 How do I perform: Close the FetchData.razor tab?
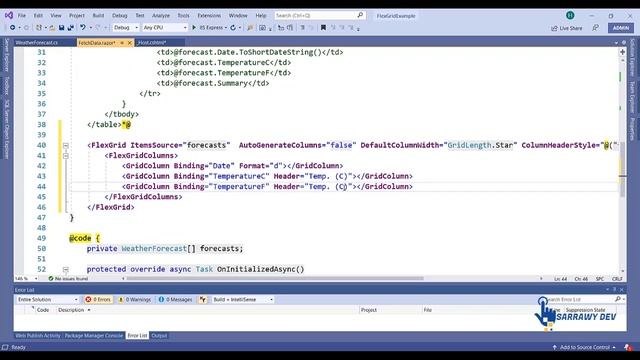[130, 42]
